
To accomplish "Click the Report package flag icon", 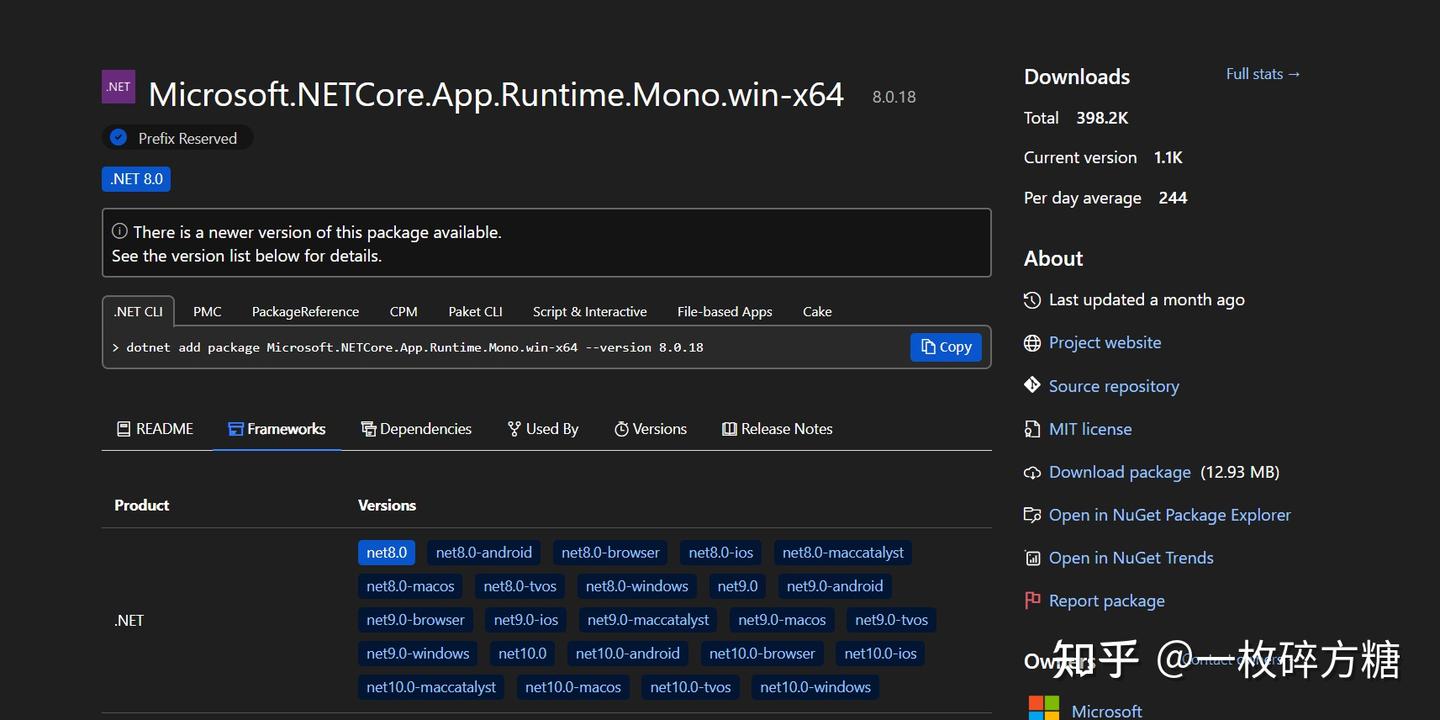I will (x=1032, y=600).
